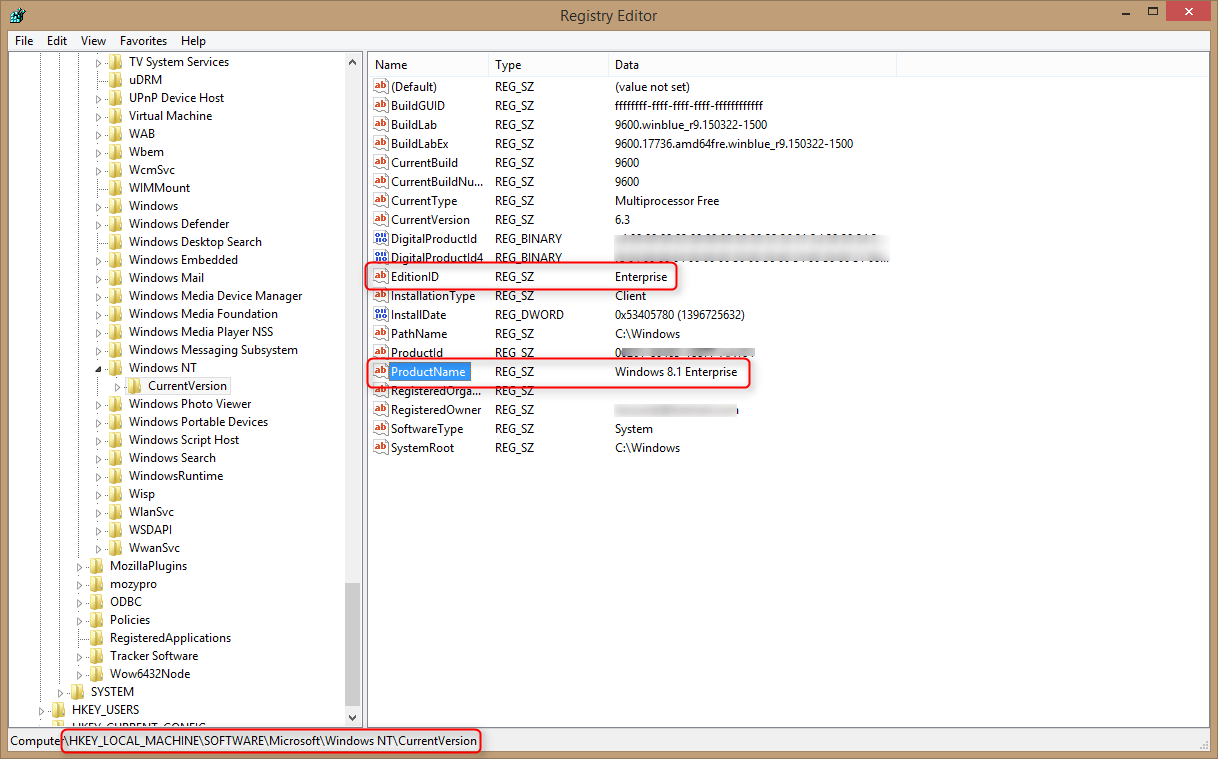The width and height of the screenshot is (1218, 759).
Task: Select the CurrentBuildNu... value name
Action: click(x=437, y=181)
